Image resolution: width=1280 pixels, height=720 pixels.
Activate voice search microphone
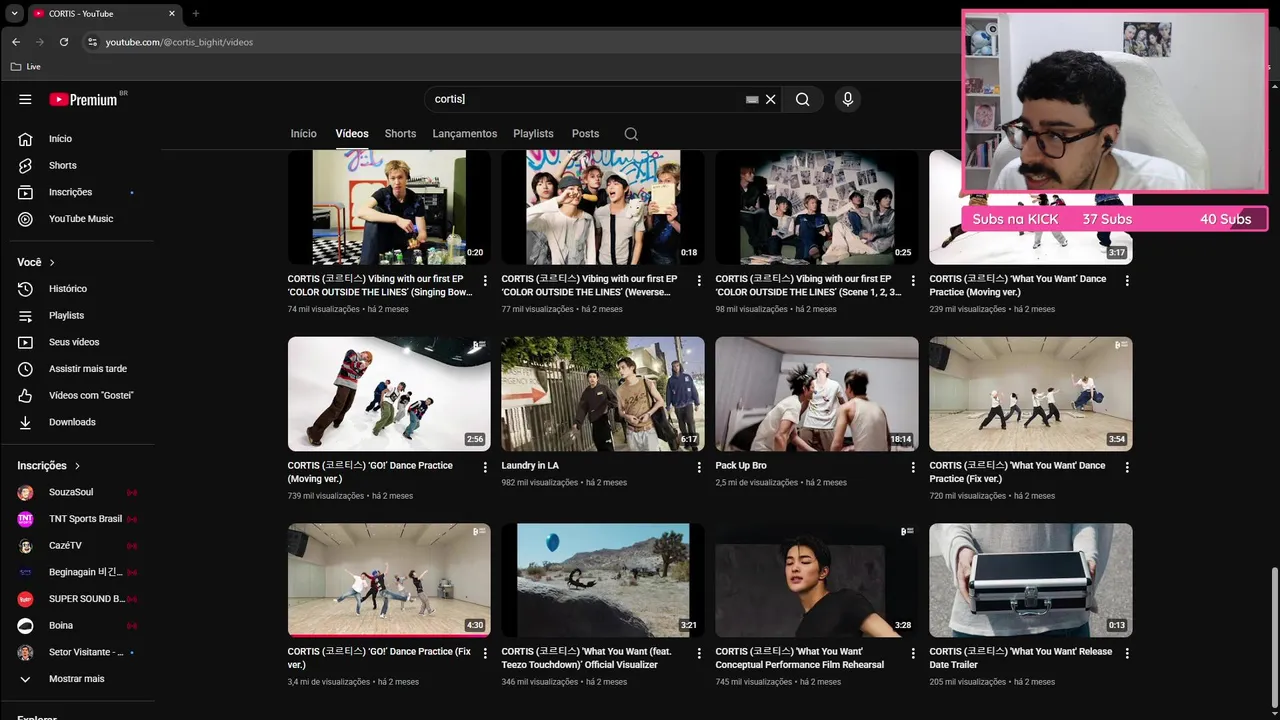pyautogui.click(x=848, y=99)
